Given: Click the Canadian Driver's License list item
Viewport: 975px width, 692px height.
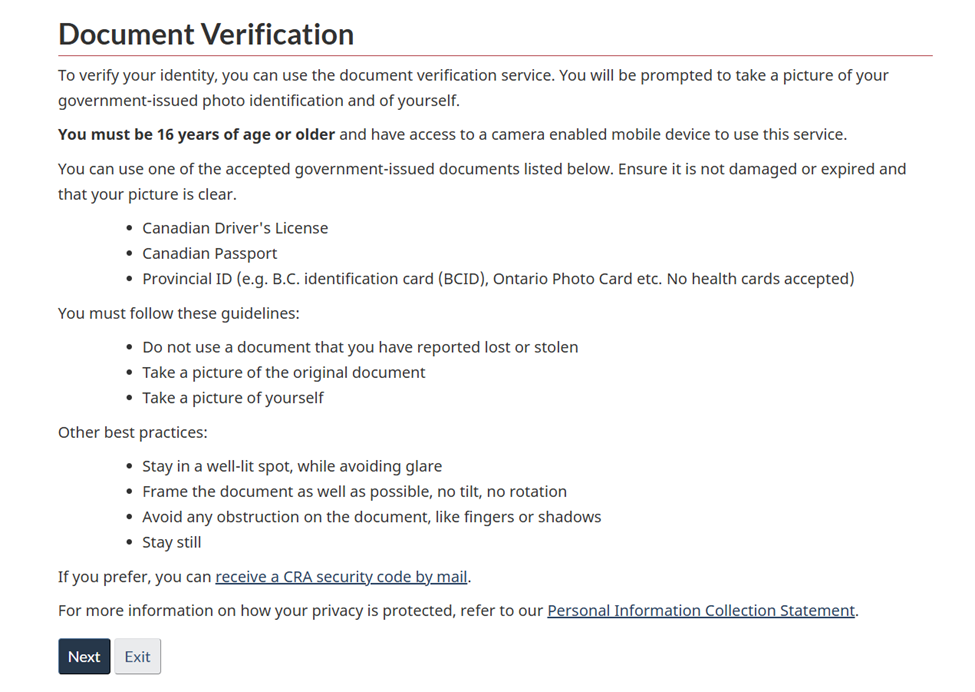Looking at the screenshot, I should click(x=235, y=228).
